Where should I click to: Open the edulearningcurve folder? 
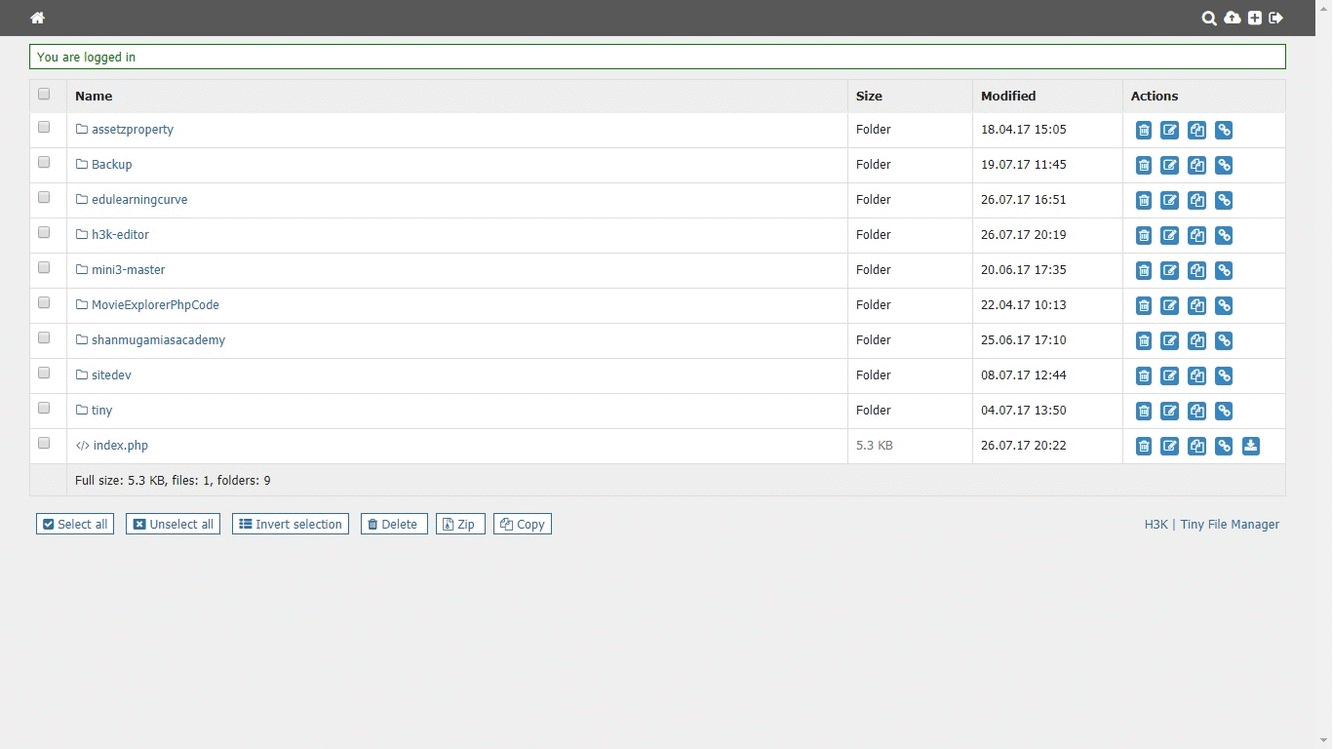[139, 199]
